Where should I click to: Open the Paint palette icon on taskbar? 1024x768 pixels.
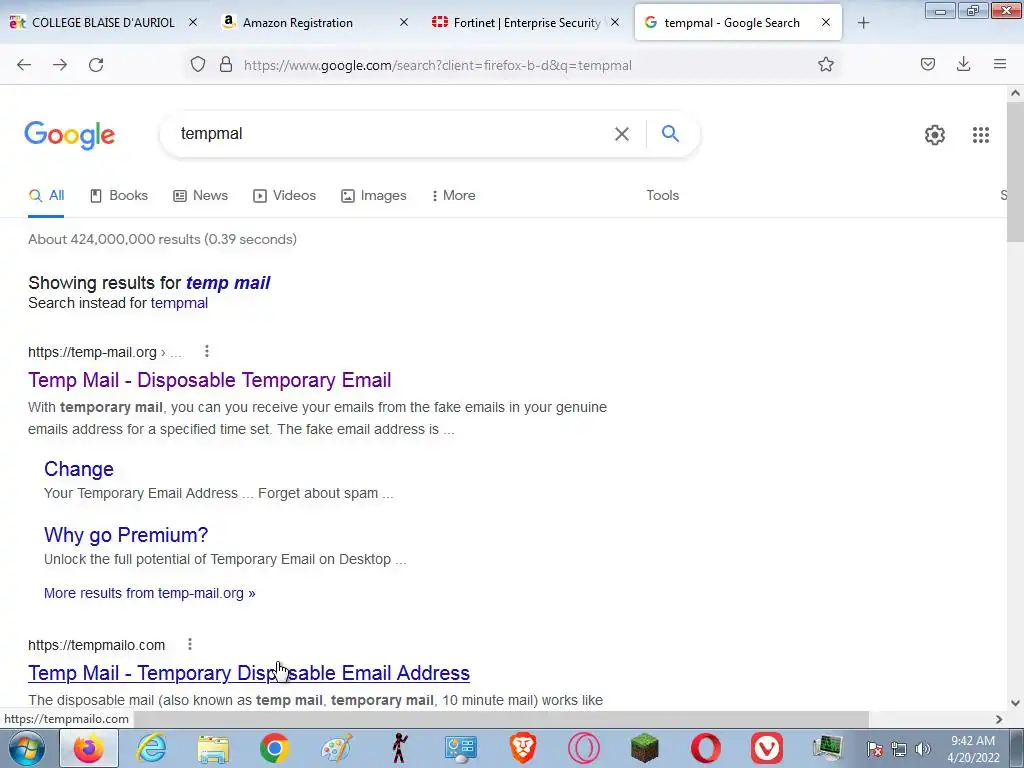click(x=336, y=748)
